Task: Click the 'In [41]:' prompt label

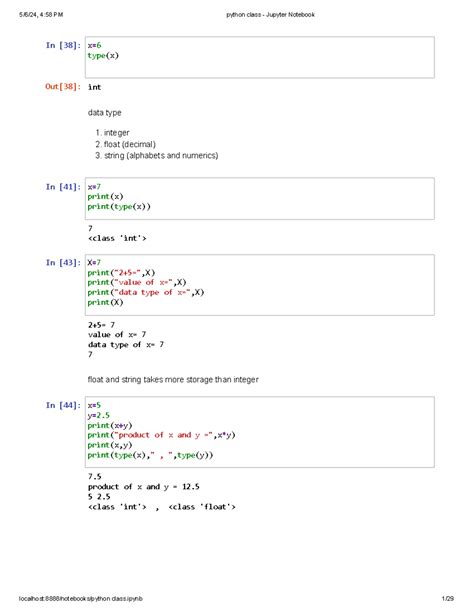Action: [63, 187]
